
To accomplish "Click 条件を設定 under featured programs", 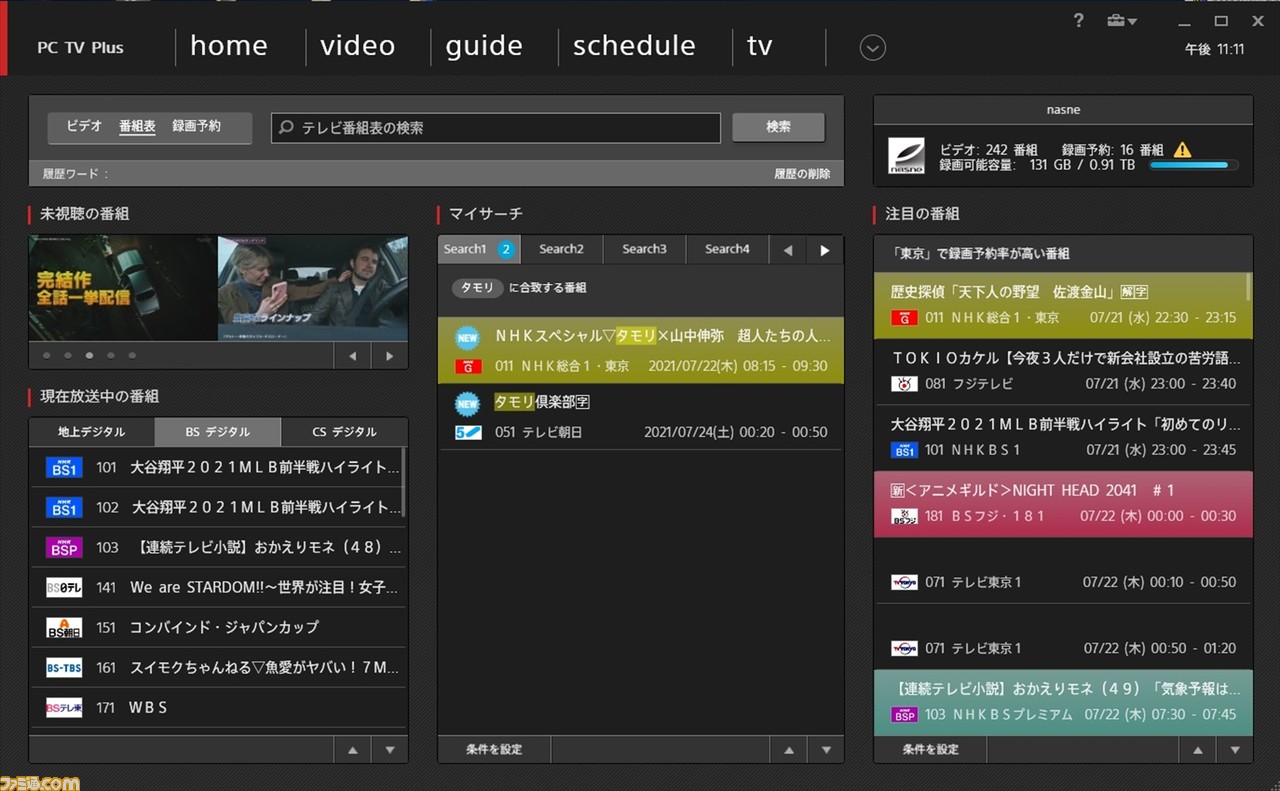I will click(x=930, y=749).
